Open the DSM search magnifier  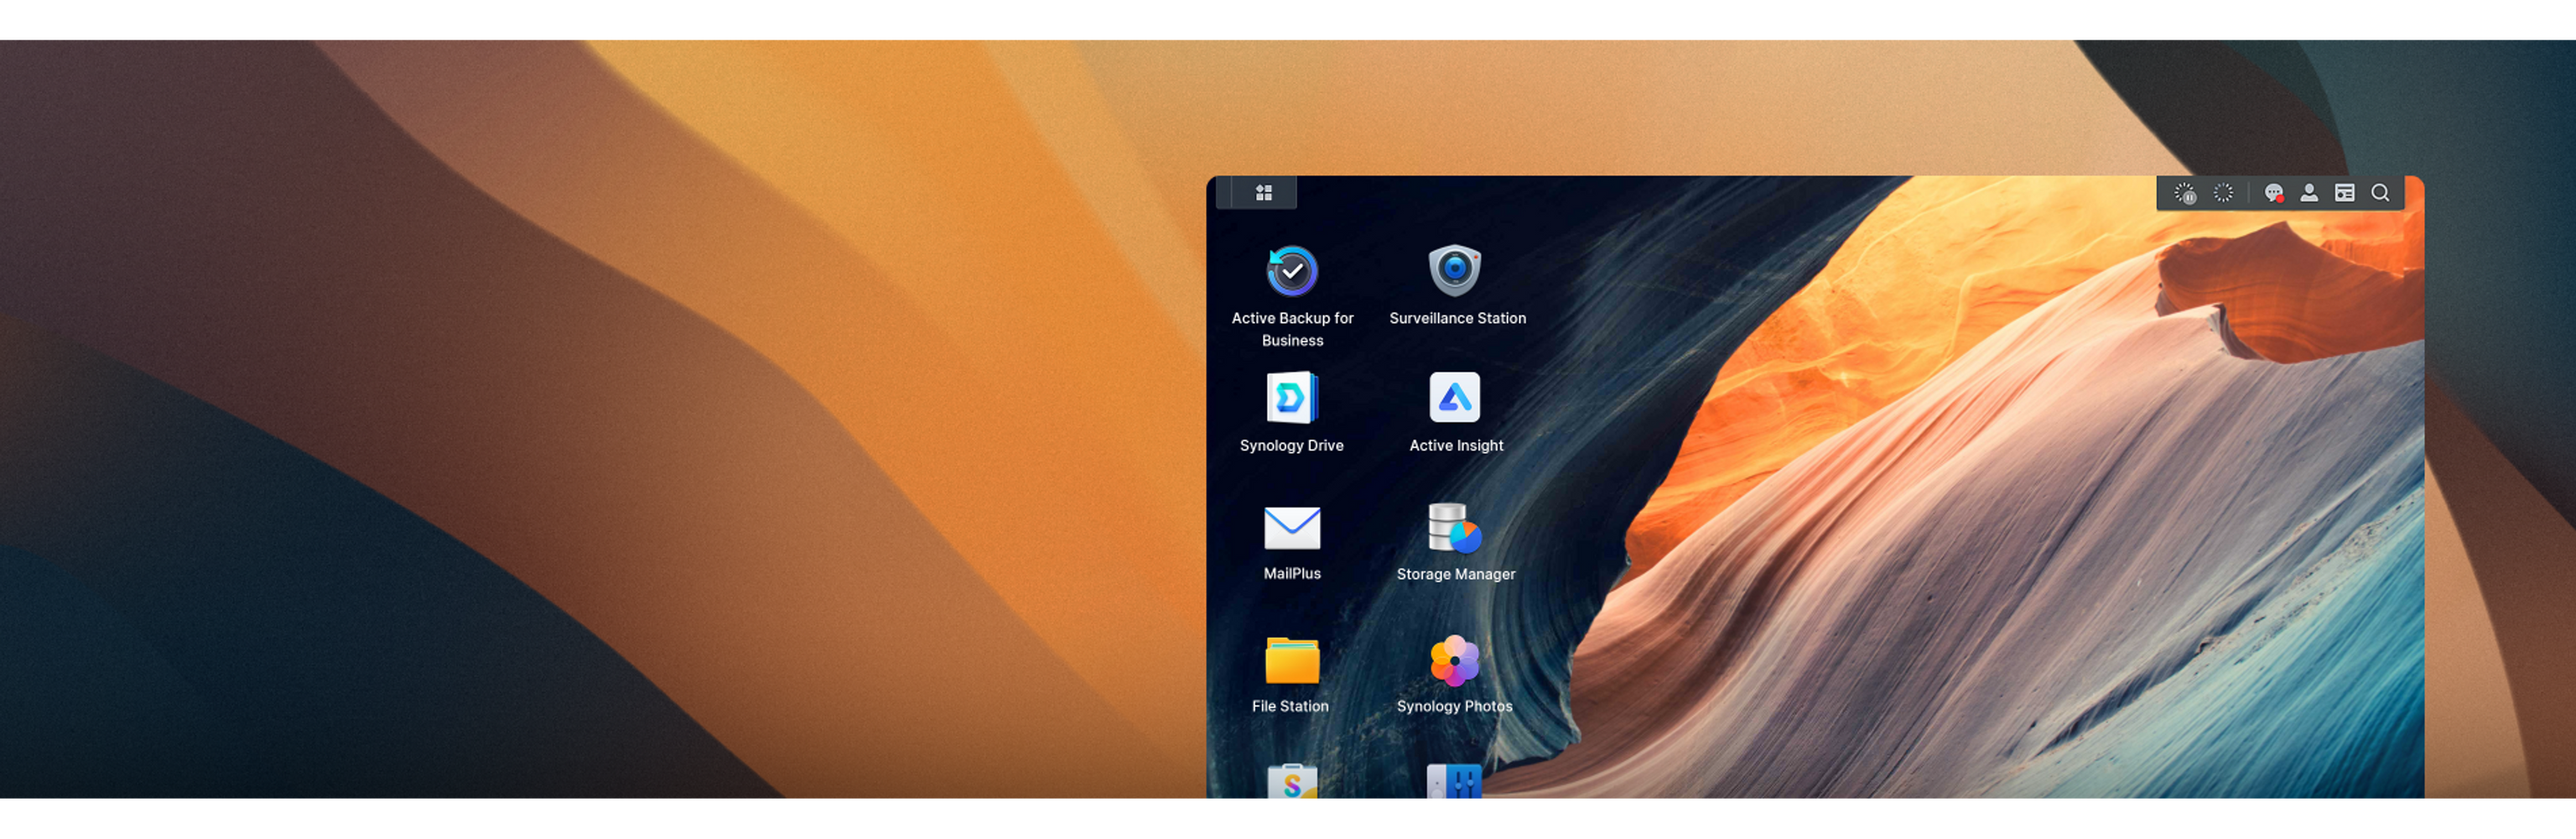(2380, 193)
